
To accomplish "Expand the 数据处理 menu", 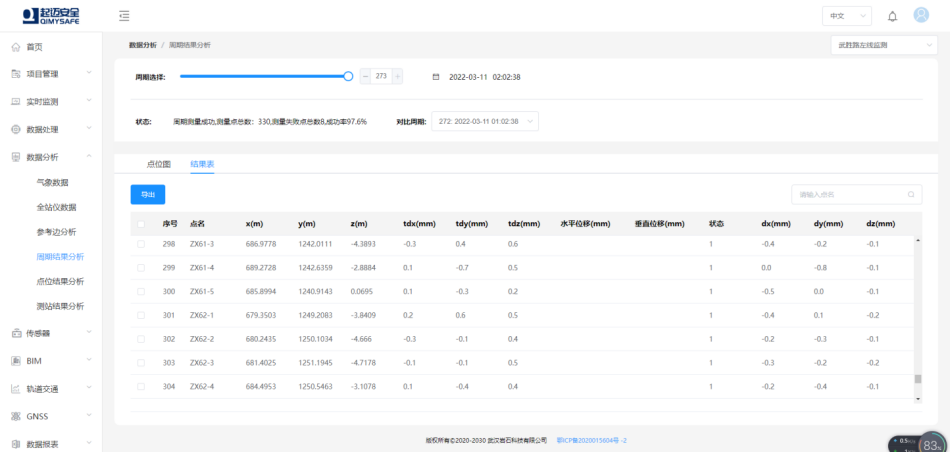I will (89, 128).
